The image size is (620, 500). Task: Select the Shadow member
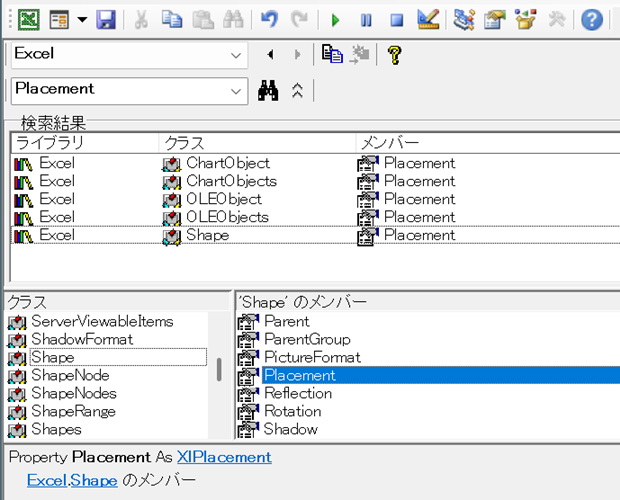pos(429,429)
